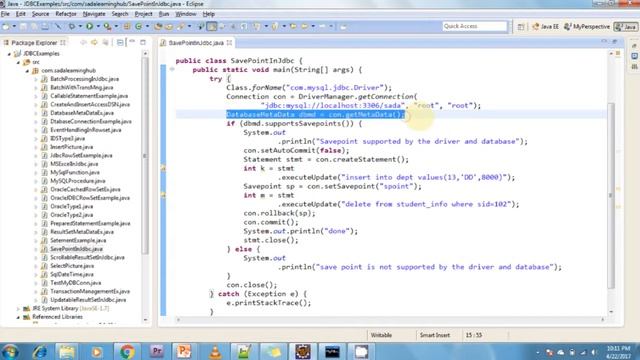Select the SavePointInJdbc.java editor tab
This screenshot has height=360, width=640.
tap(196, 42)
